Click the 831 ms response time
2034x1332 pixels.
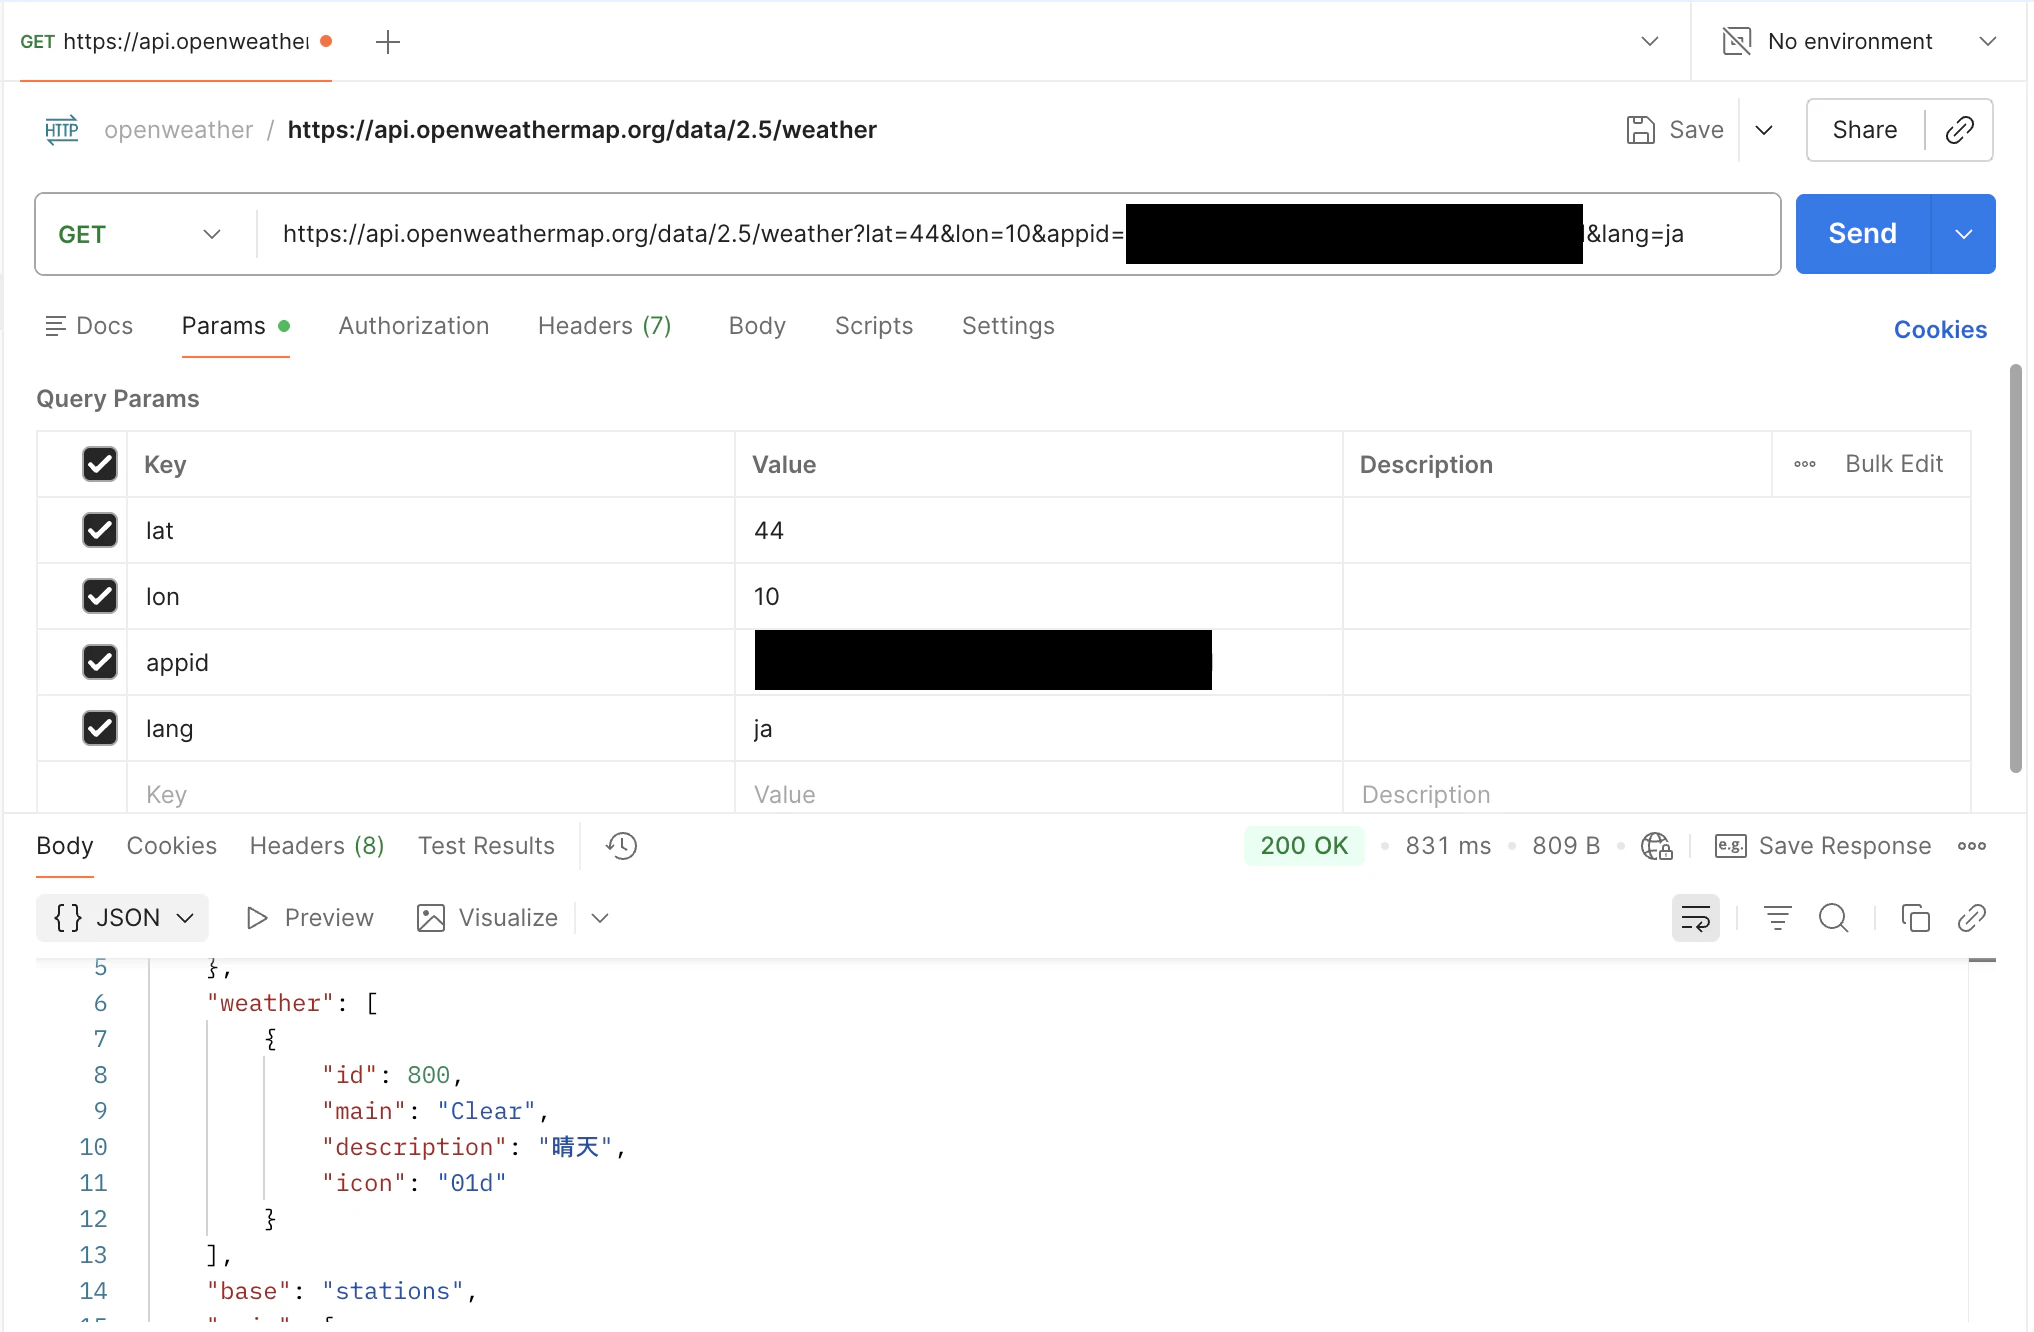(1448, 846)
